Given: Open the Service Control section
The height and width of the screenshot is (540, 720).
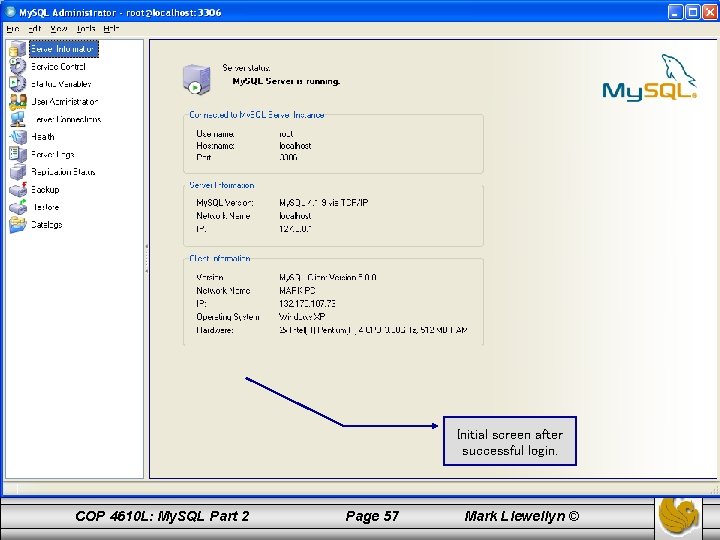Looking at the screenshot, I should pyautogui.click(x=58, y=67).
